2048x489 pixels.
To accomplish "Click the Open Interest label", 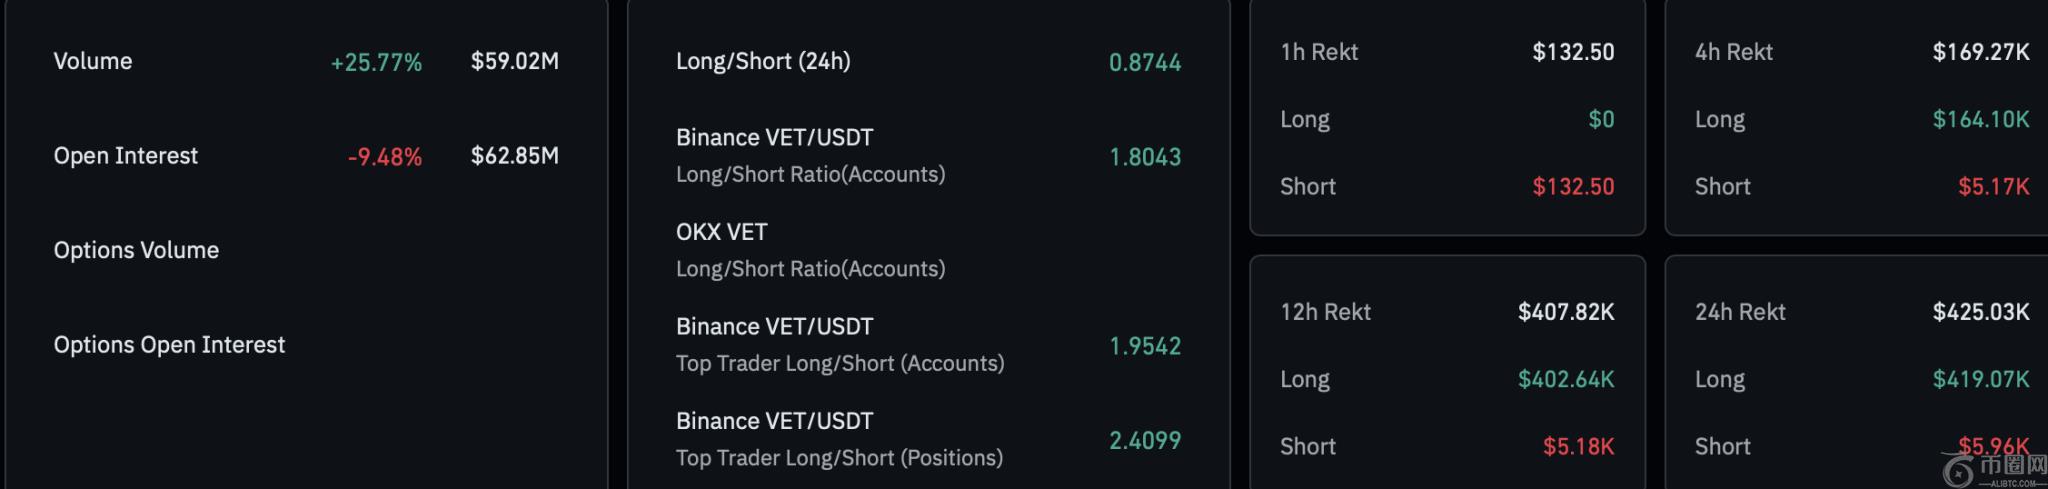I will click(126, 156).
